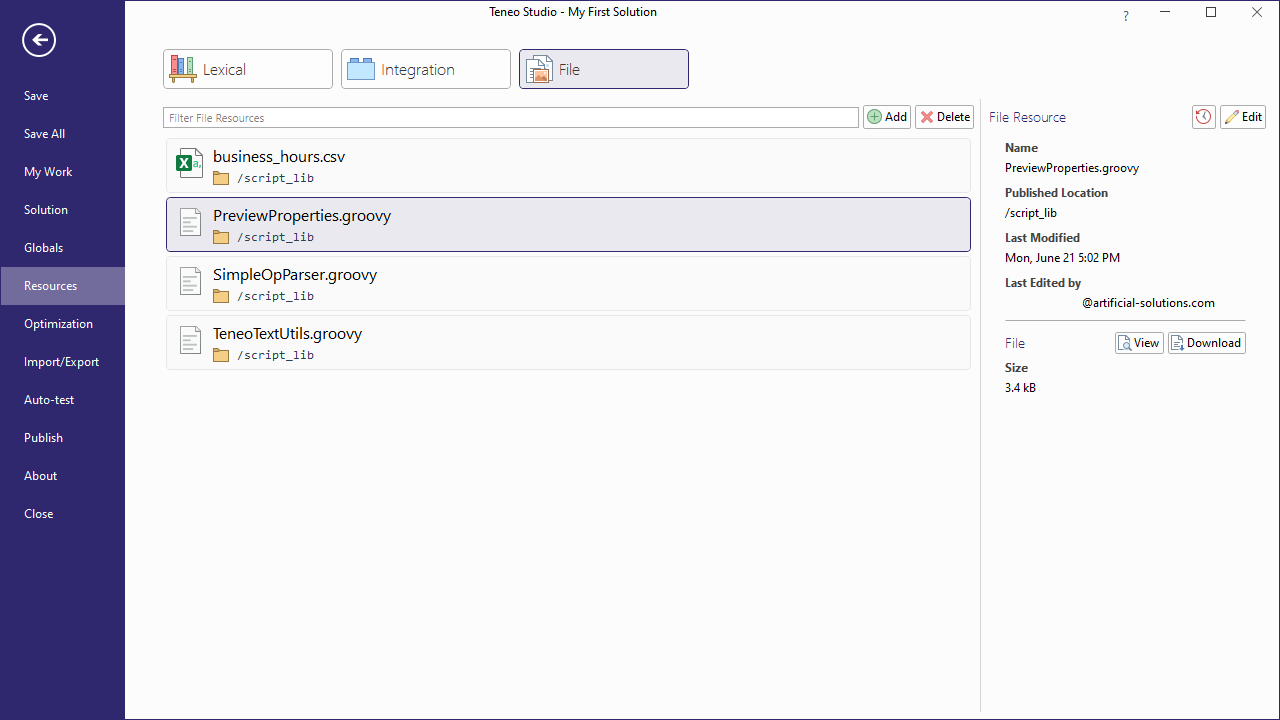Minimize the Teneo Studio window
The image size is (1280, 720).
pyautogui.click(x=1166, y=13)
